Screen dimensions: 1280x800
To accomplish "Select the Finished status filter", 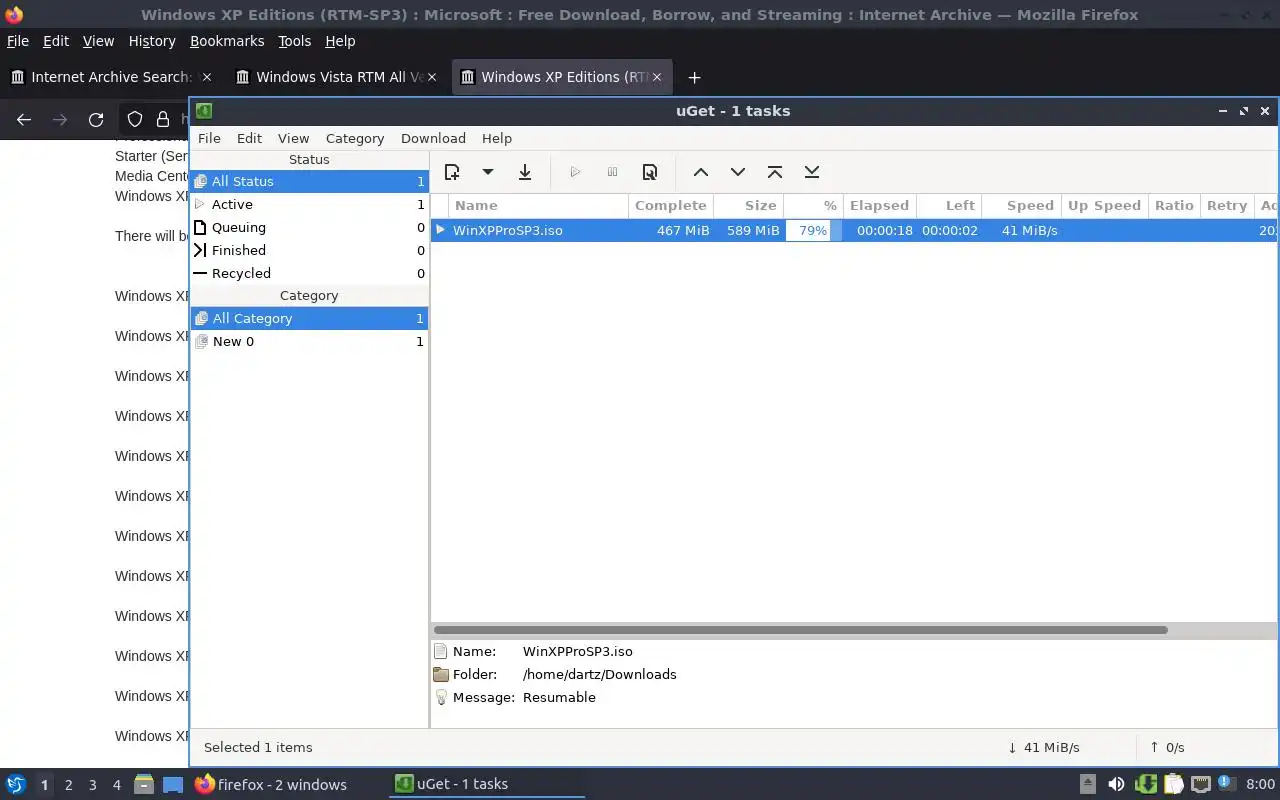I will [x=309, y=250].
